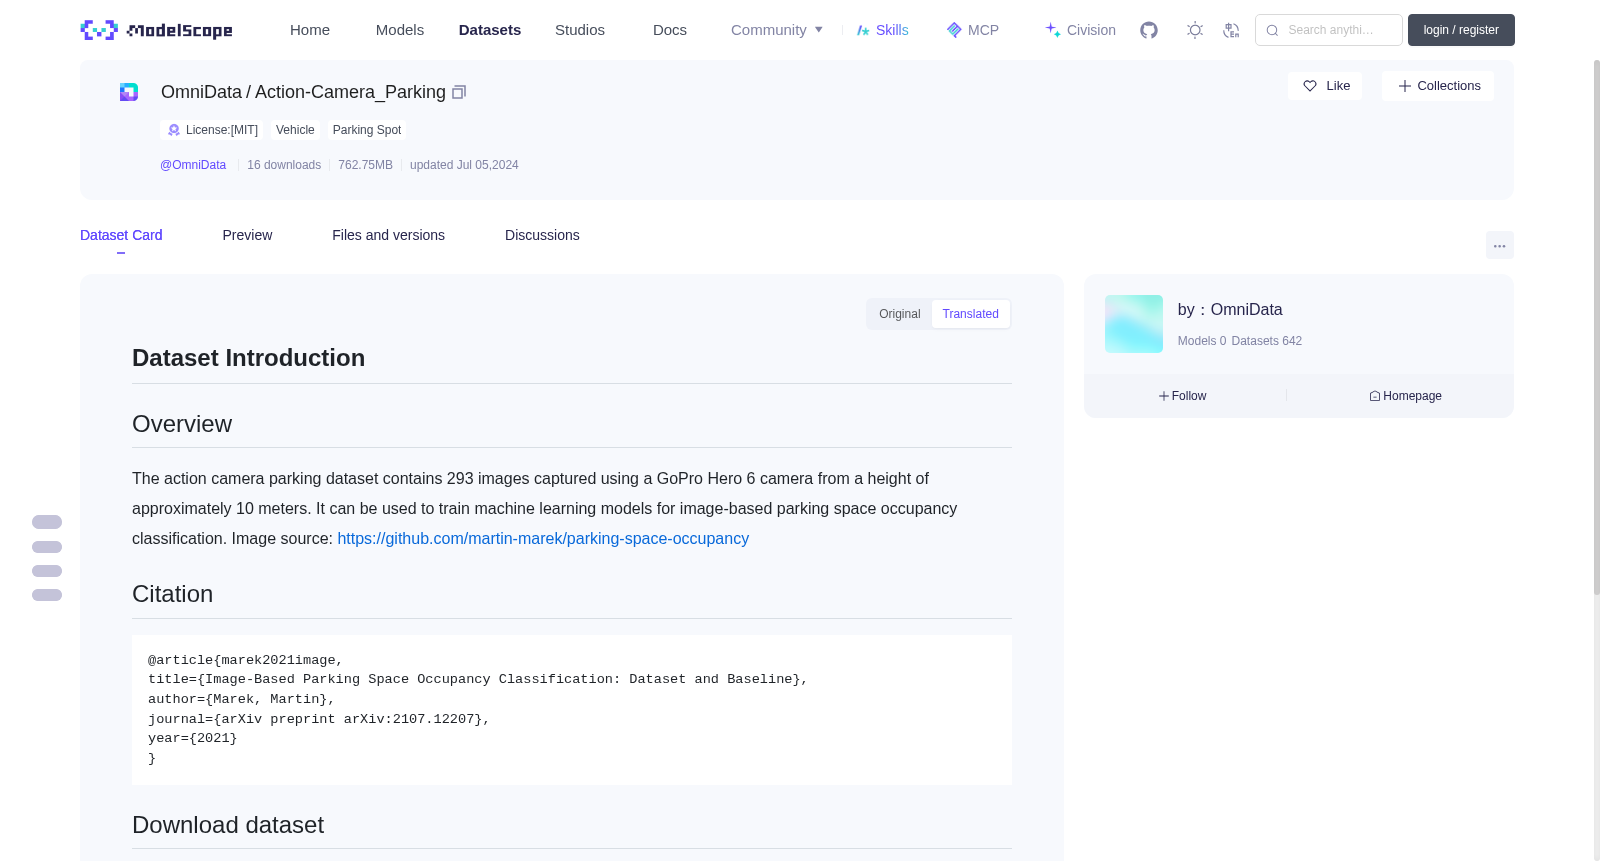1600x861 pixels.
Task: Open the Datasets nav item
Action: 490,30
